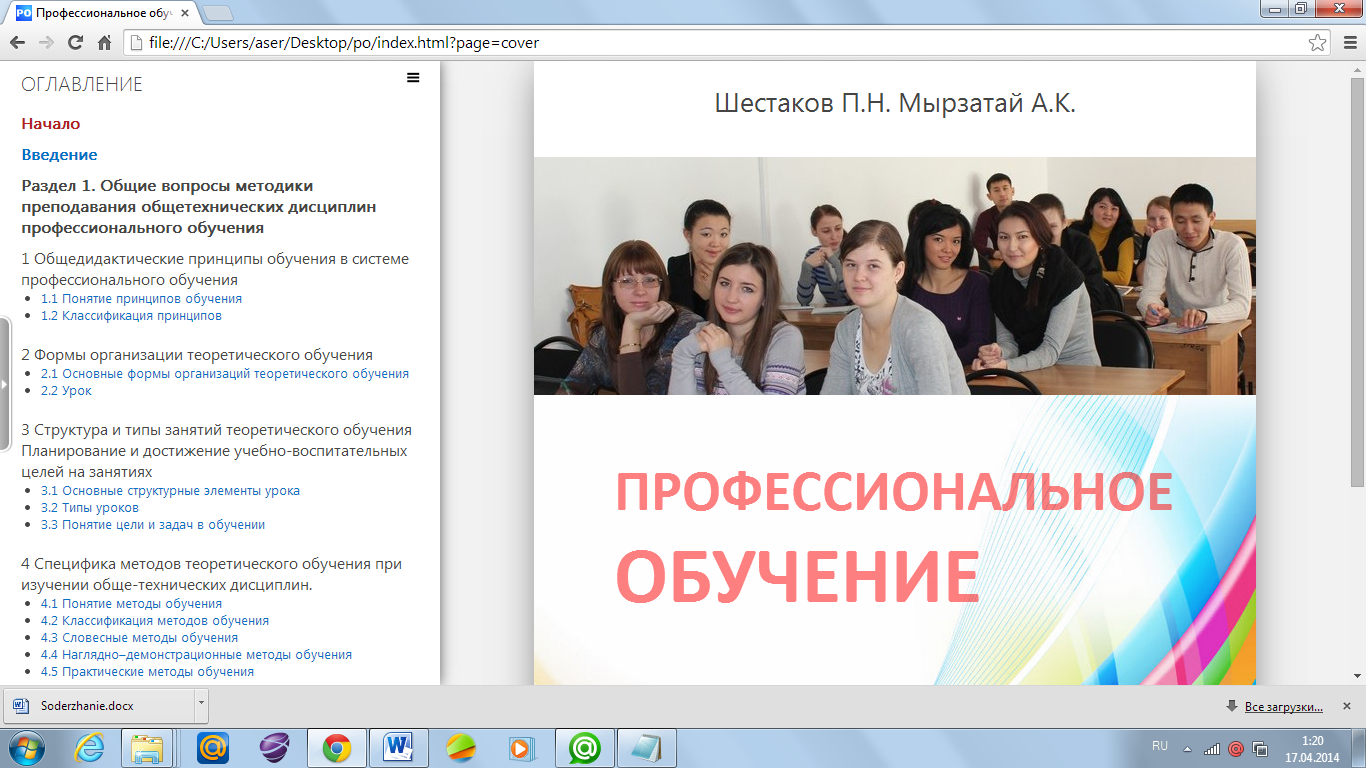Click the RU language indicator

[1160, 746]
